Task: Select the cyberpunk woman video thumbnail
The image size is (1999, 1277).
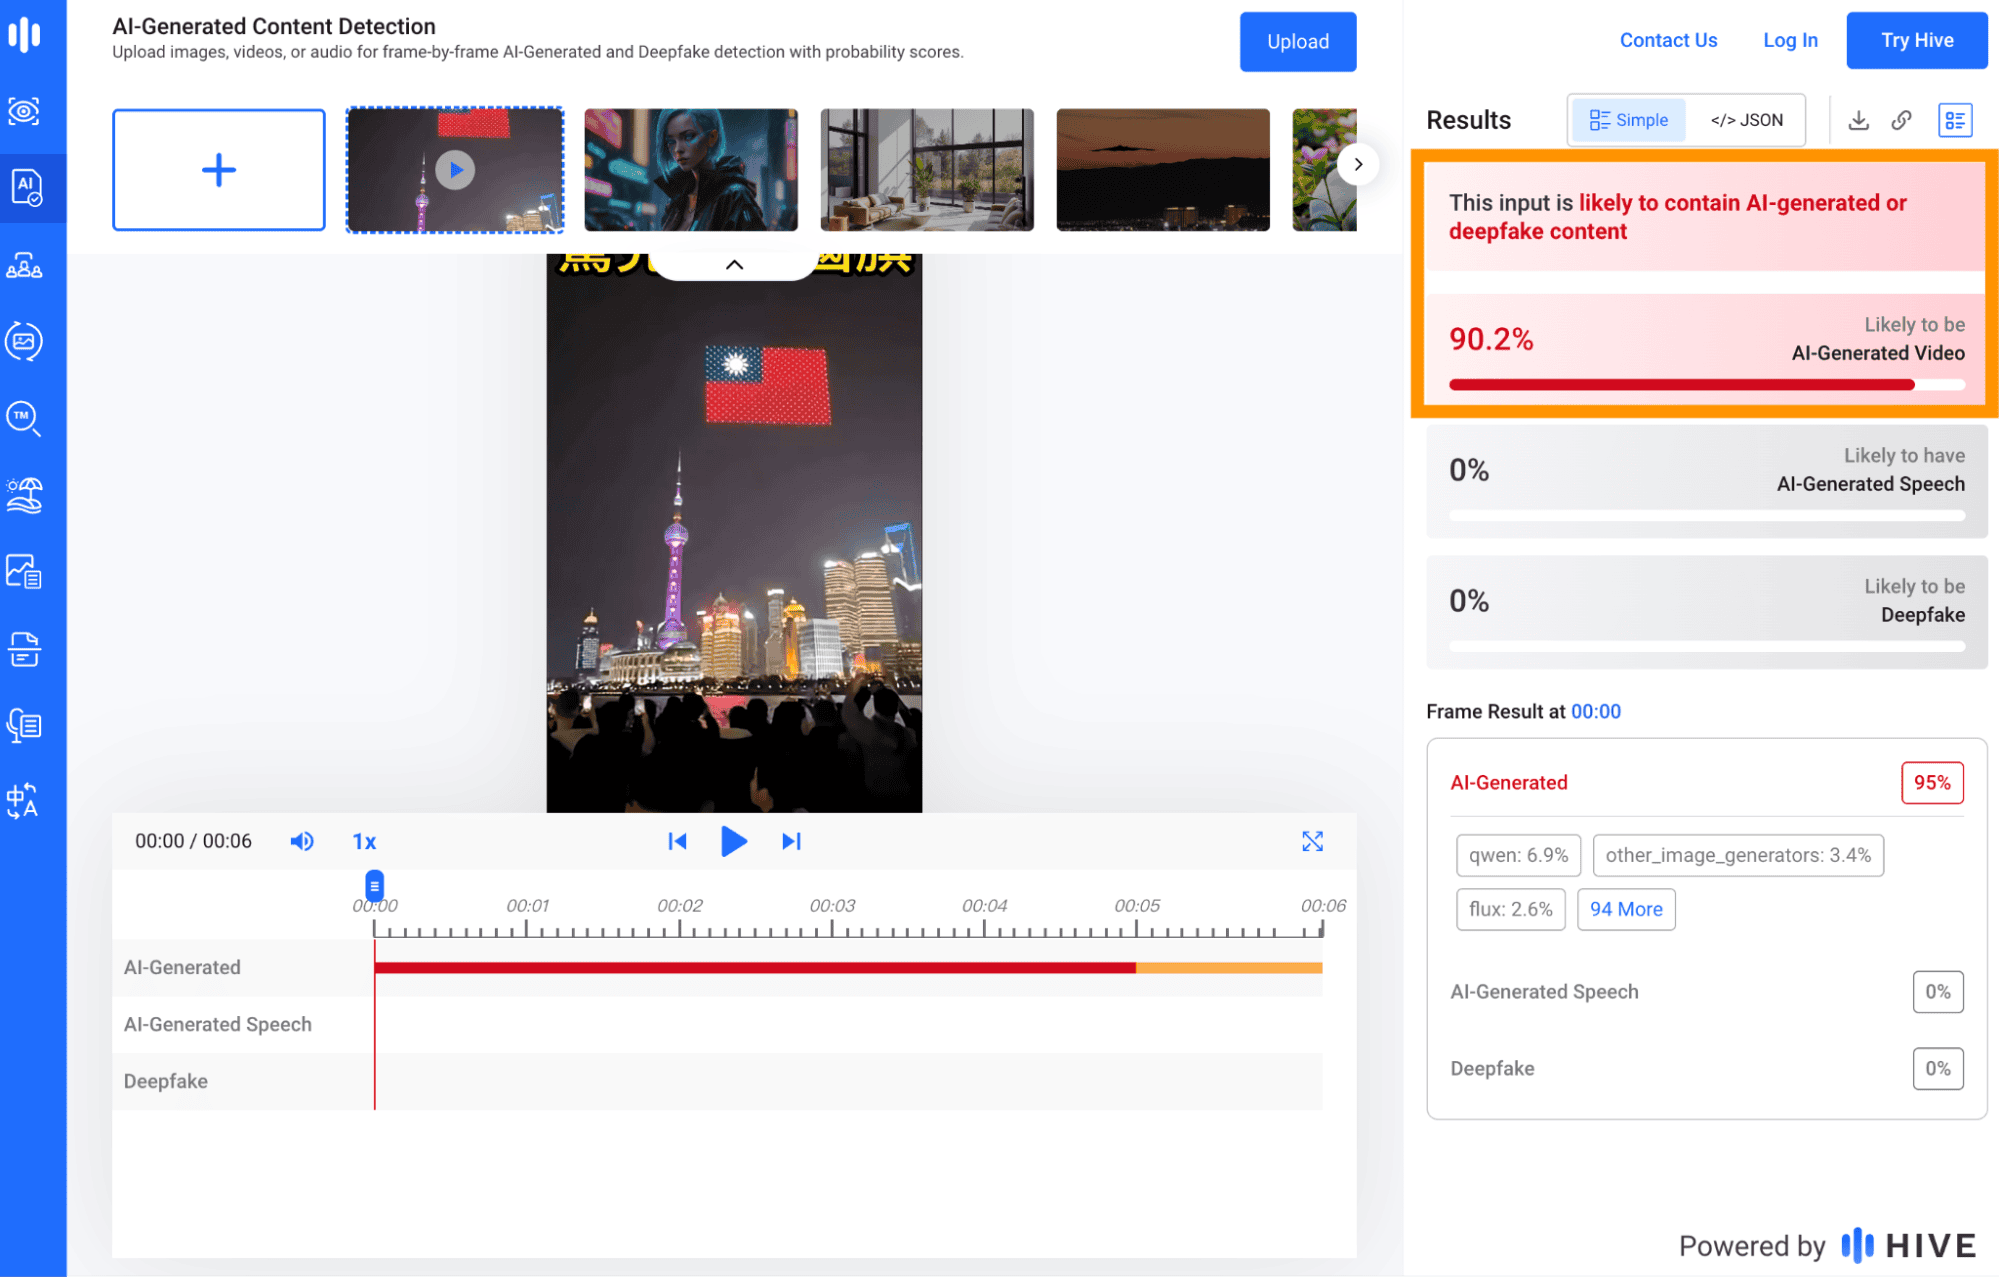Action: point(690,169)
